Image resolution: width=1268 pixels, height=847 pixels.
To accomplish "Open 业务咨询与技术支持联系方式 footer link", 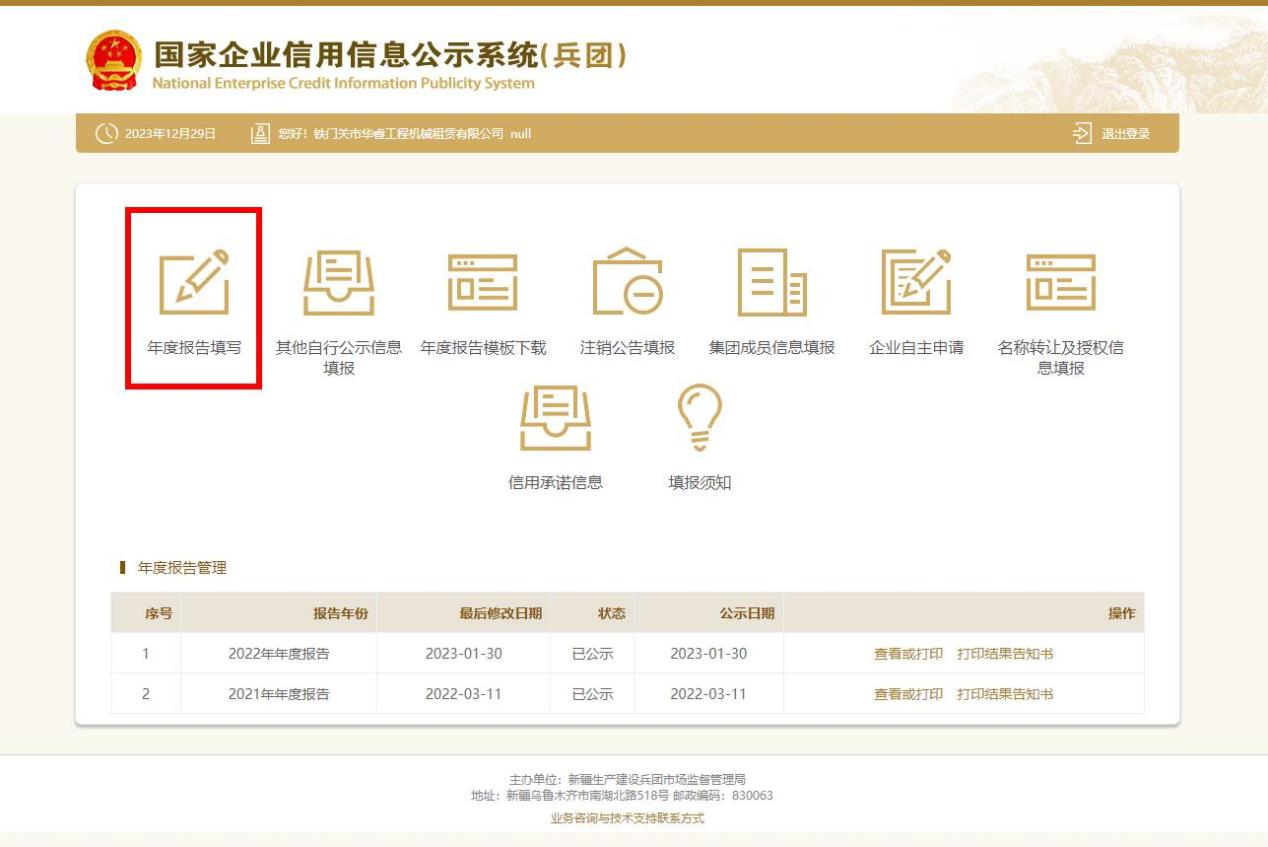I will (x=627, y=818).
